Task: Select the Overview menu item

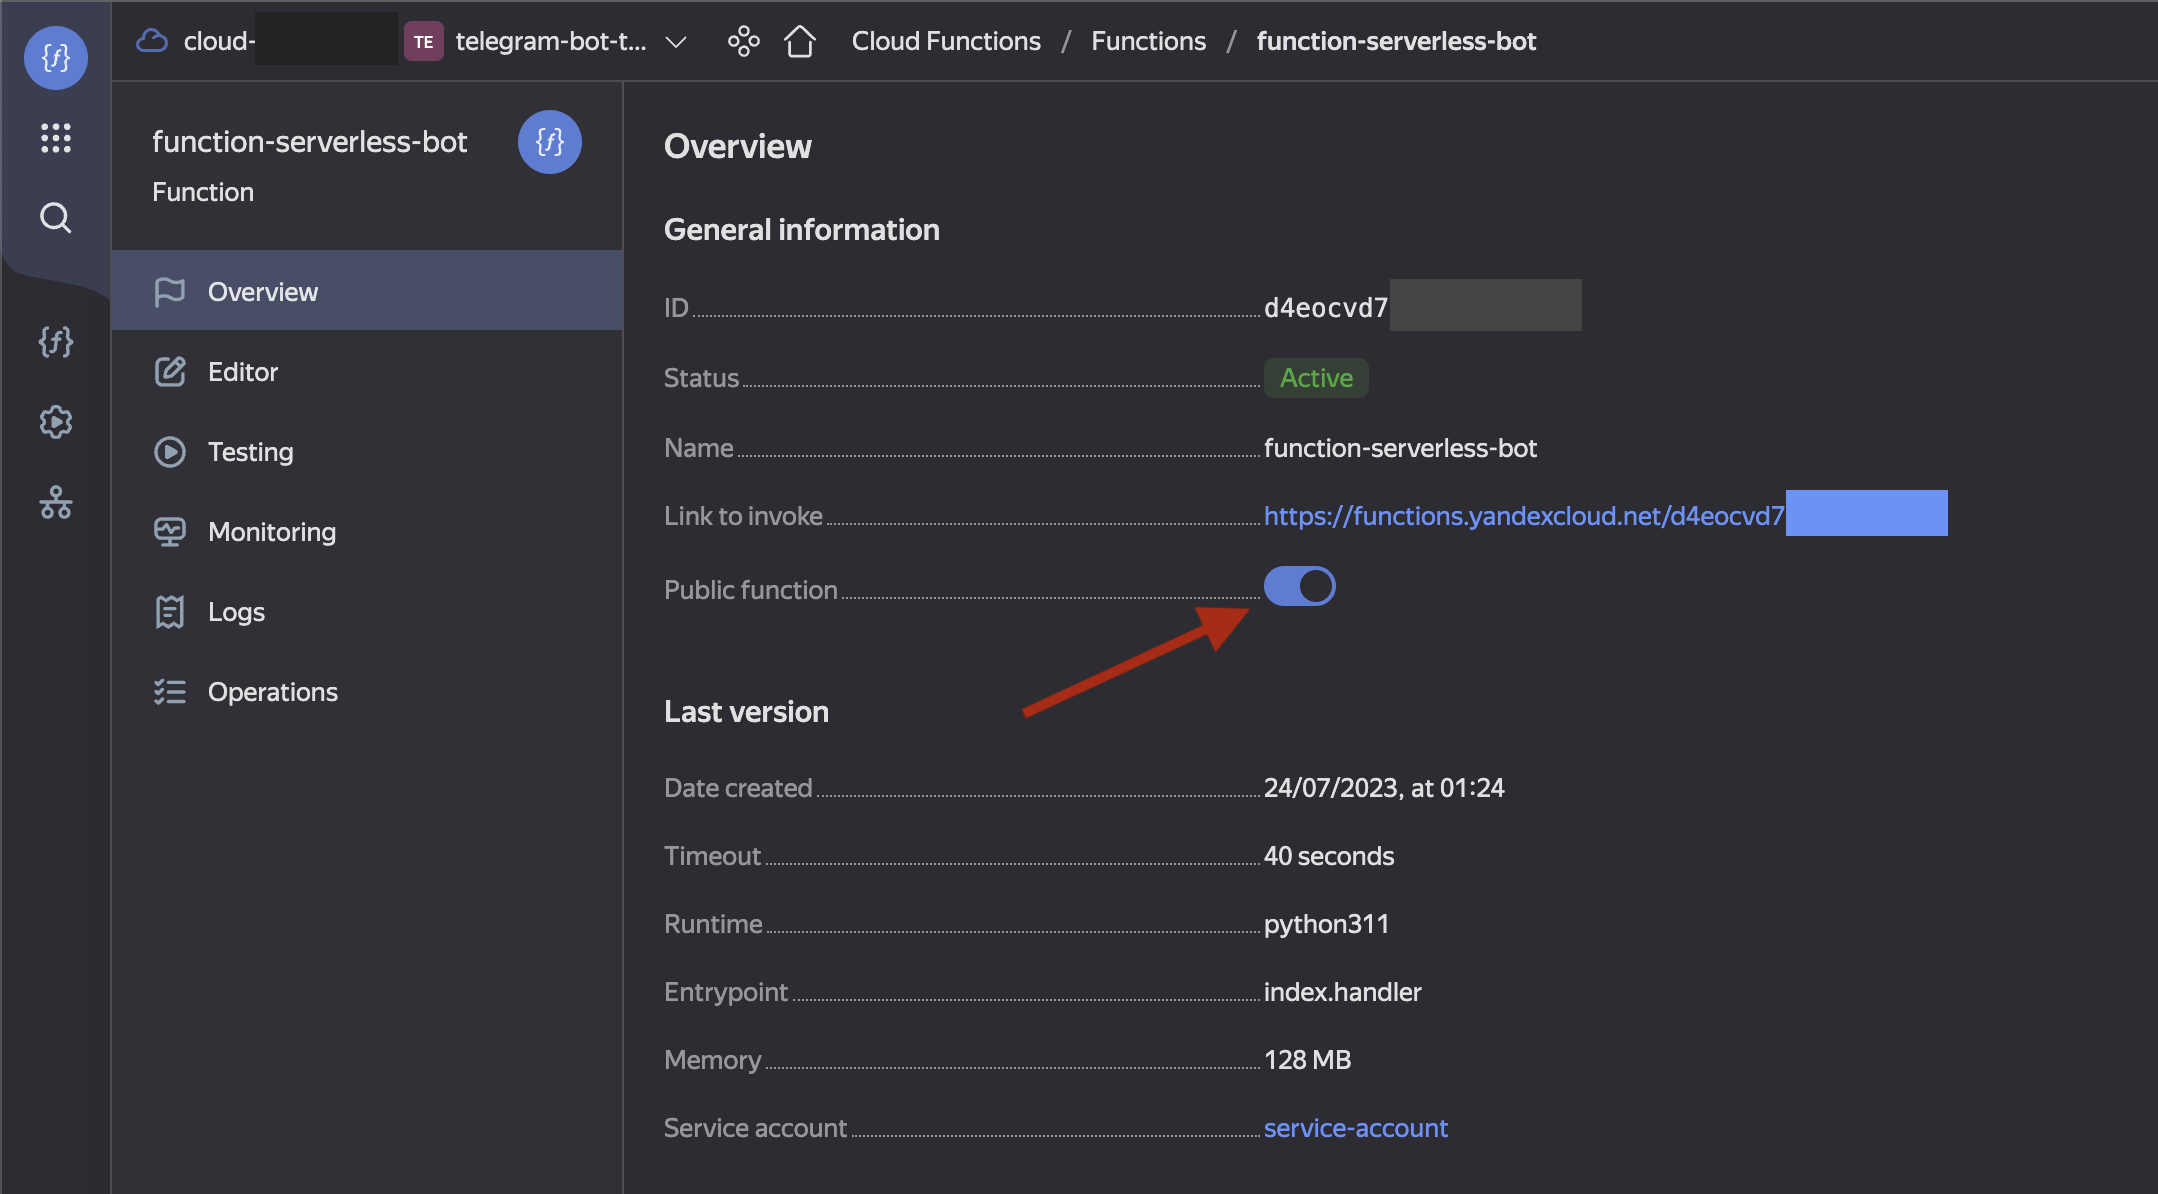Action: click(x=263, y=292)
